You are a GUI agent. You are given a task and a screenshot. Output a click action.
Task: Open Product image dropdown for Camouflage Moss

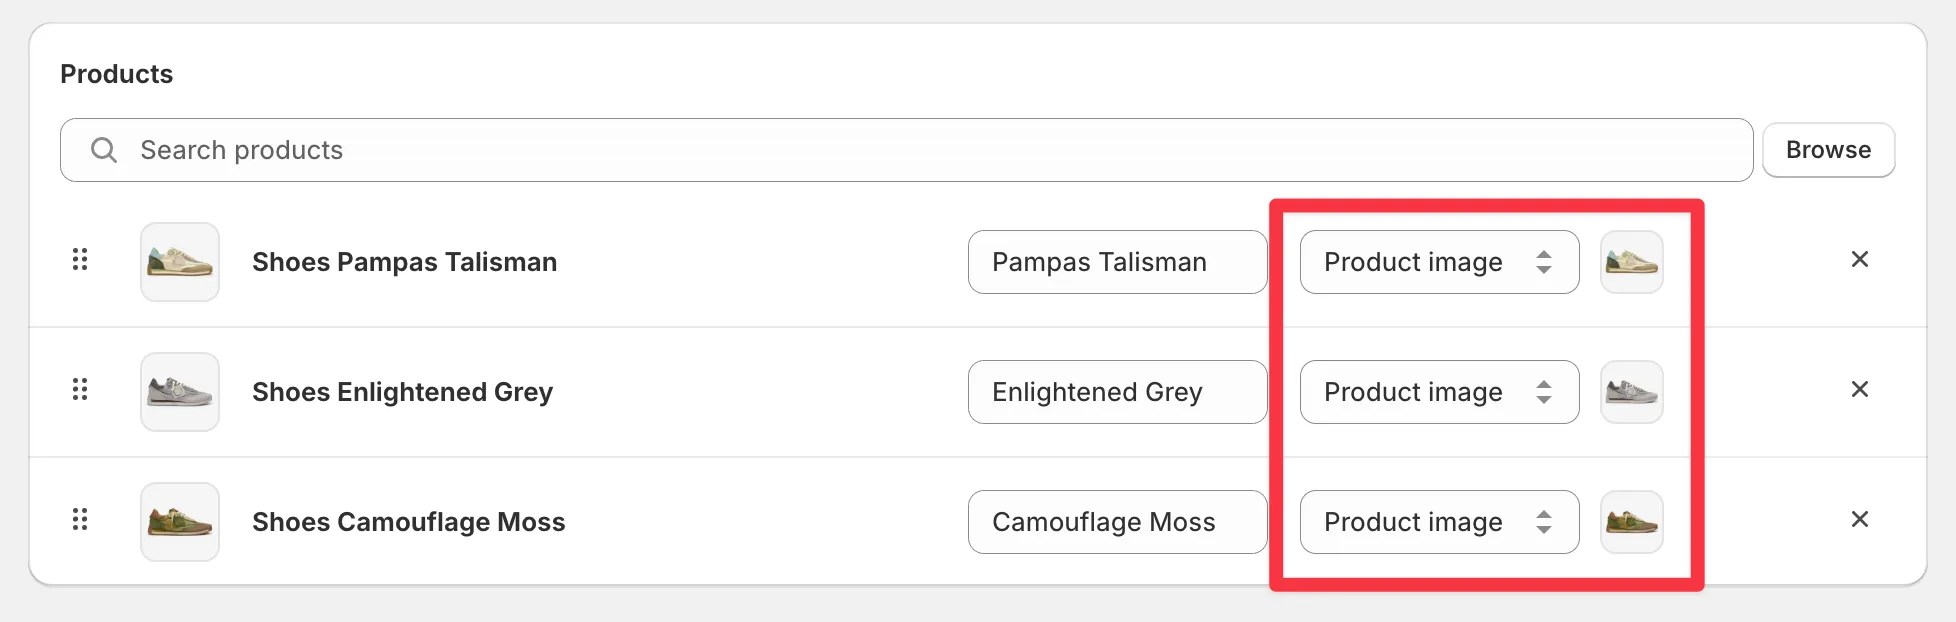coord(1440,522)
